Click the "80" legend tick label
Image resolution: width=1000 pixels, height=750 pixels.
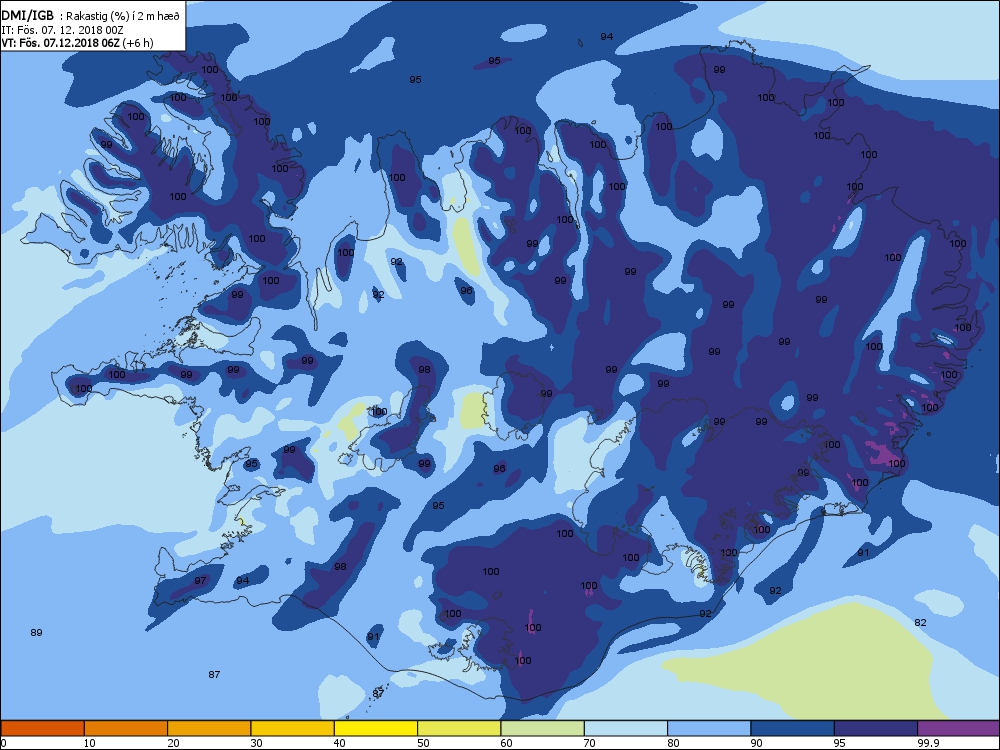[x=673, y=743]
